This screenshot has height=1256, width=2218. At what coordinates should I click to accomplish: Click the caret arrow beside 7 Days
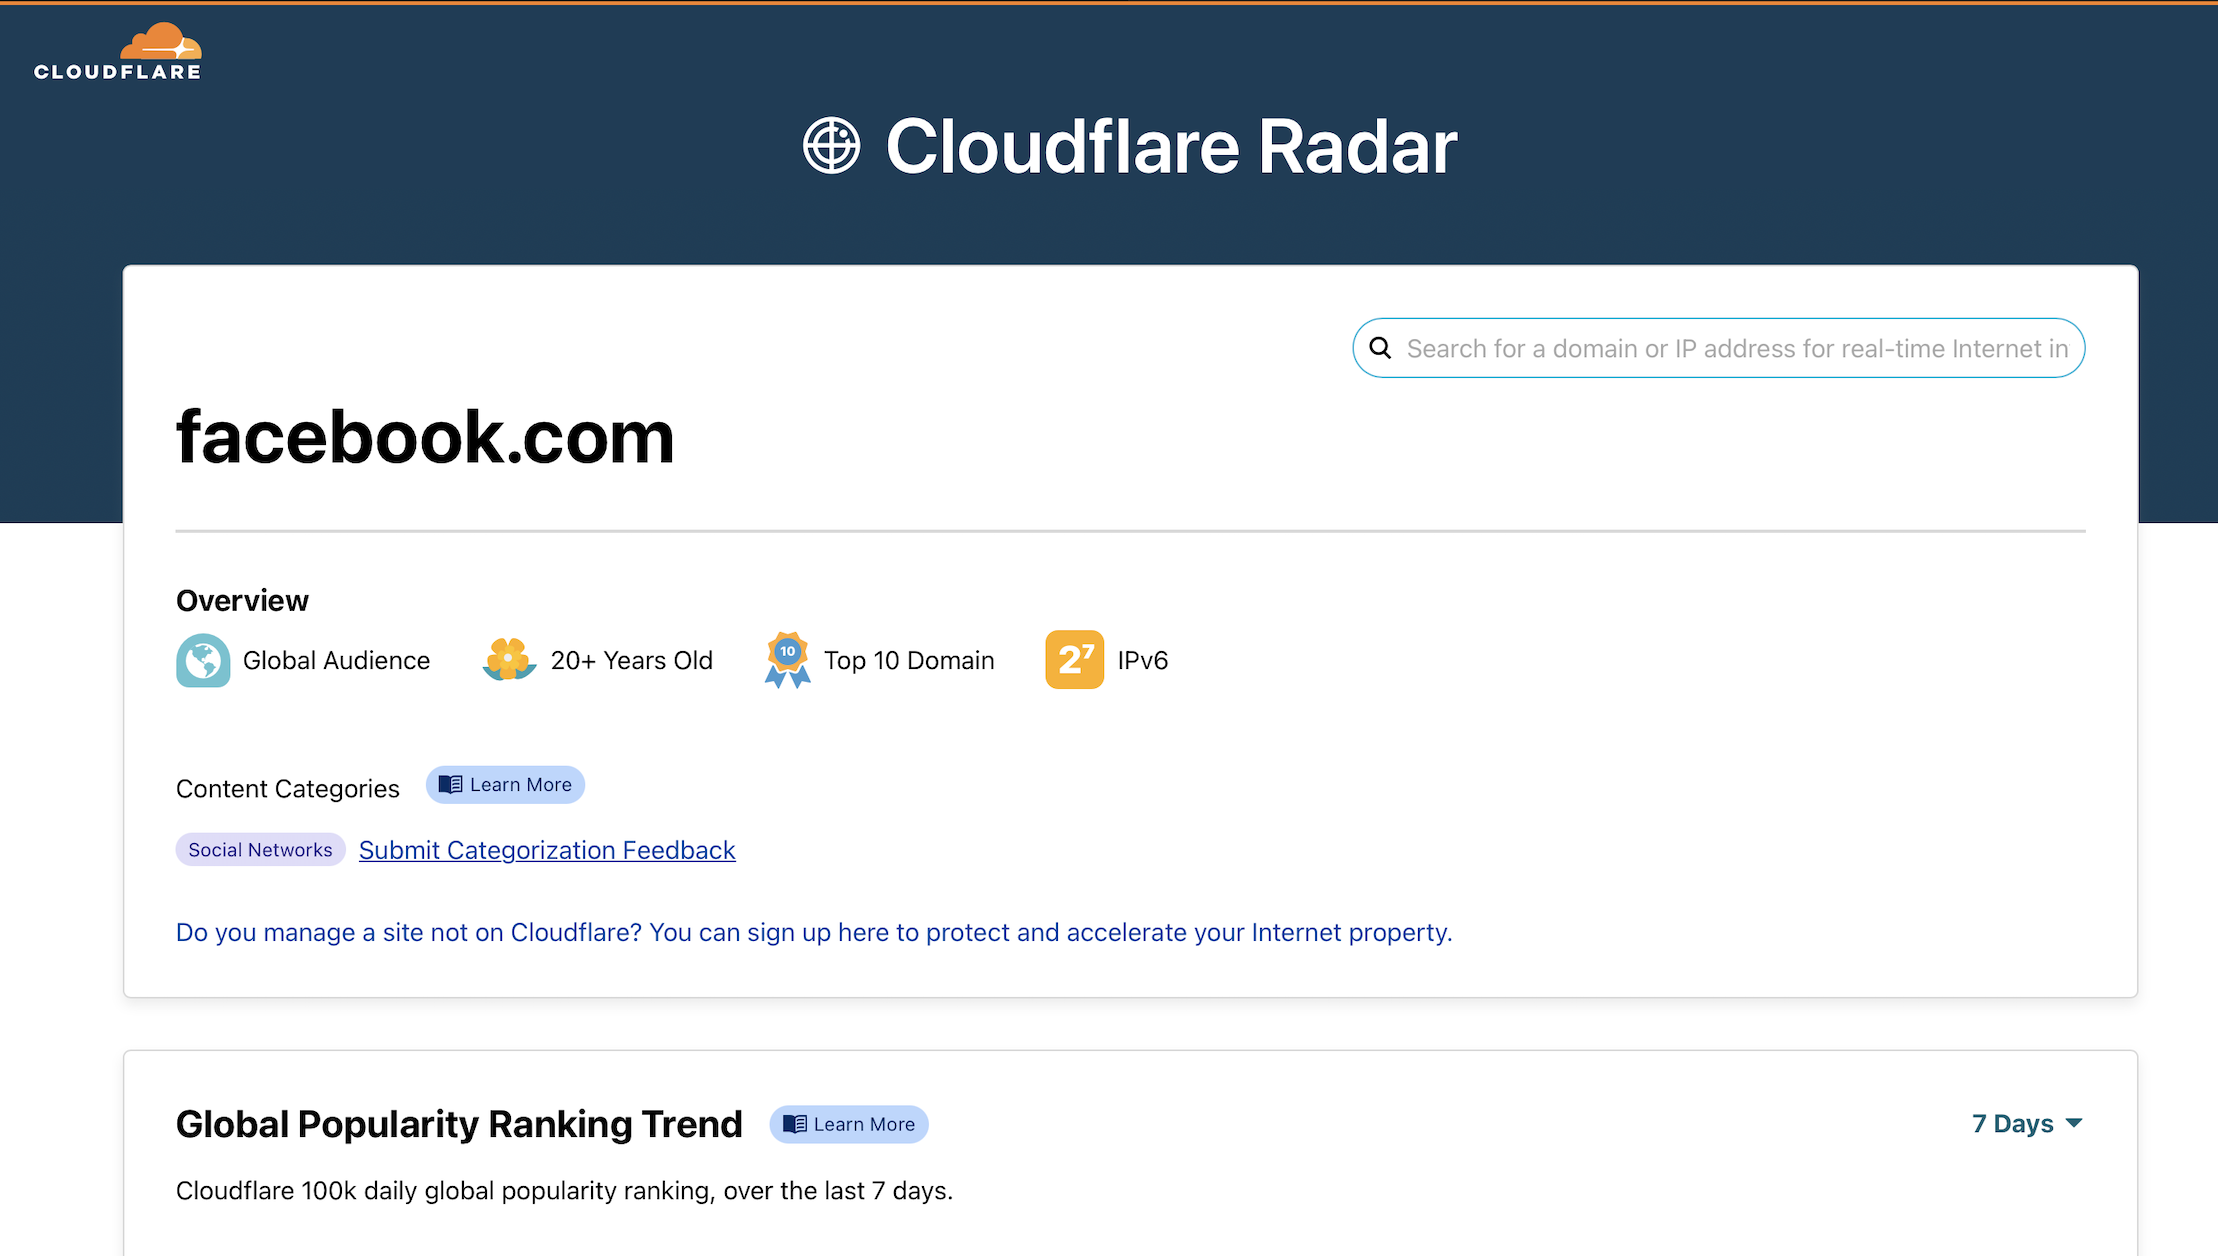click(2074, 1123)
